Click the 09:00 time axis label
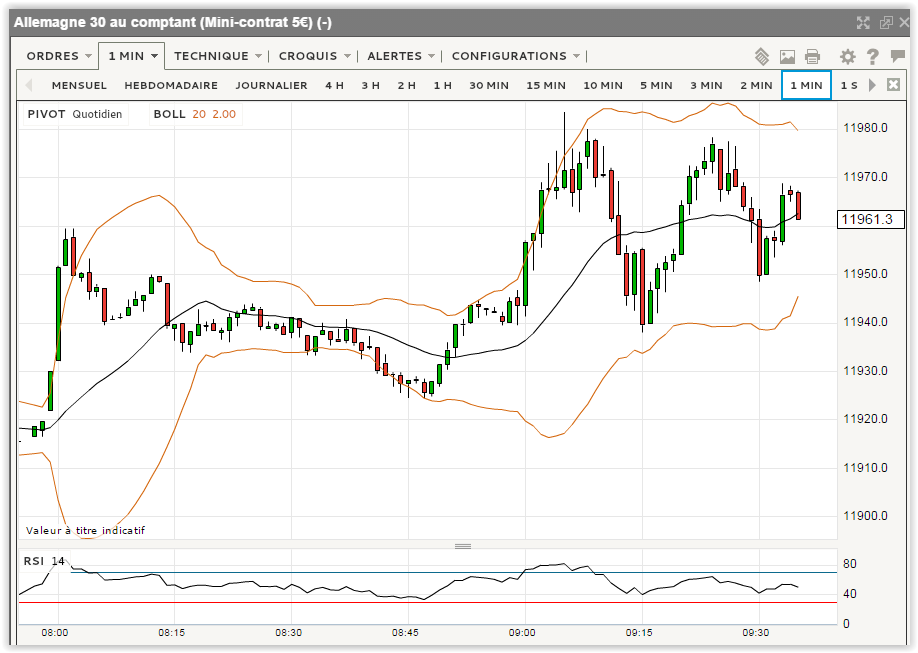 point(522,633)
